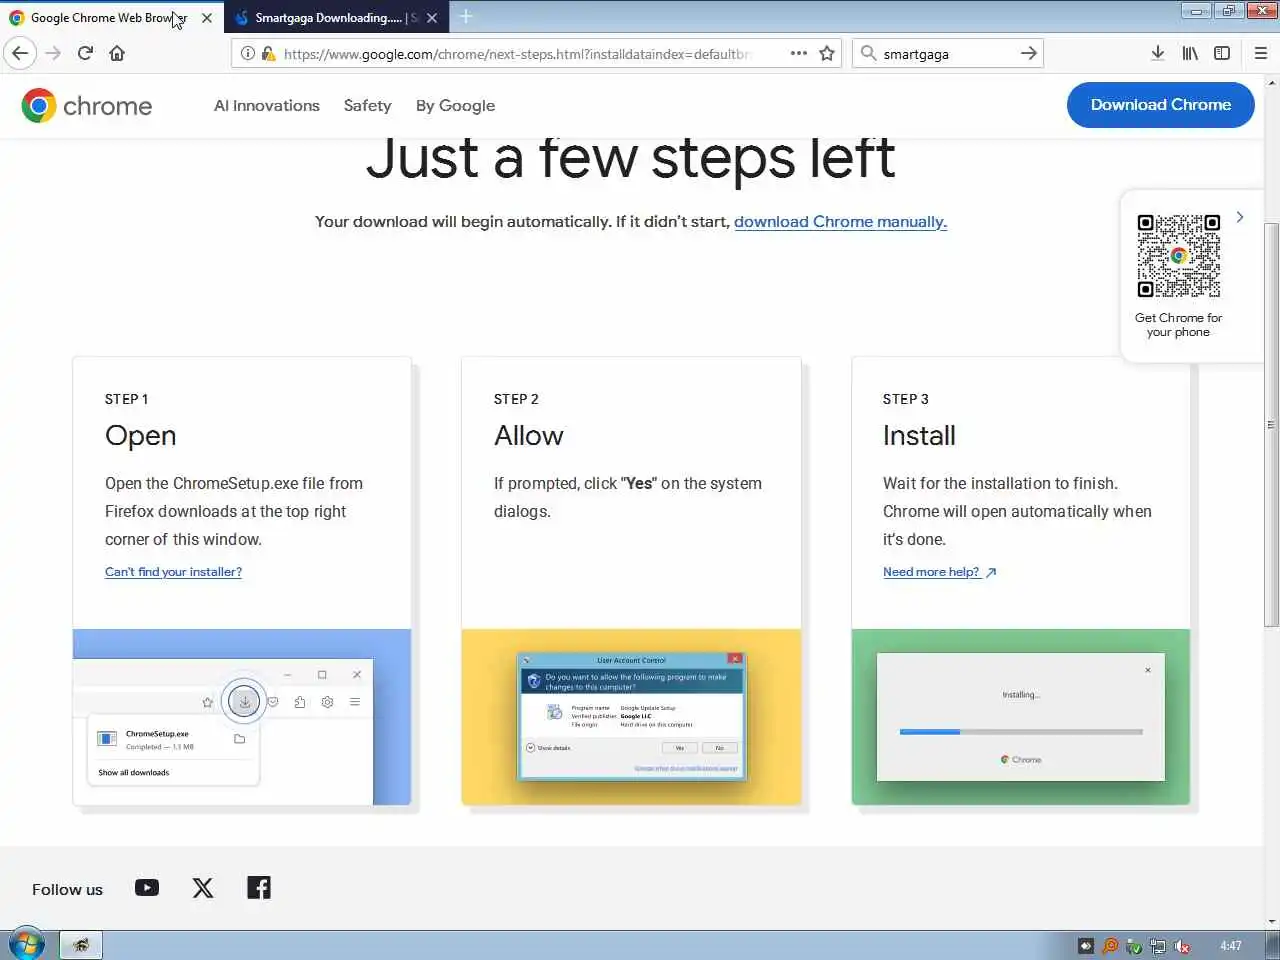Open the Facebook follow icon
The height and width of the screenshot is (960, 1280).
pyautogui.click(x=259, y=888)
